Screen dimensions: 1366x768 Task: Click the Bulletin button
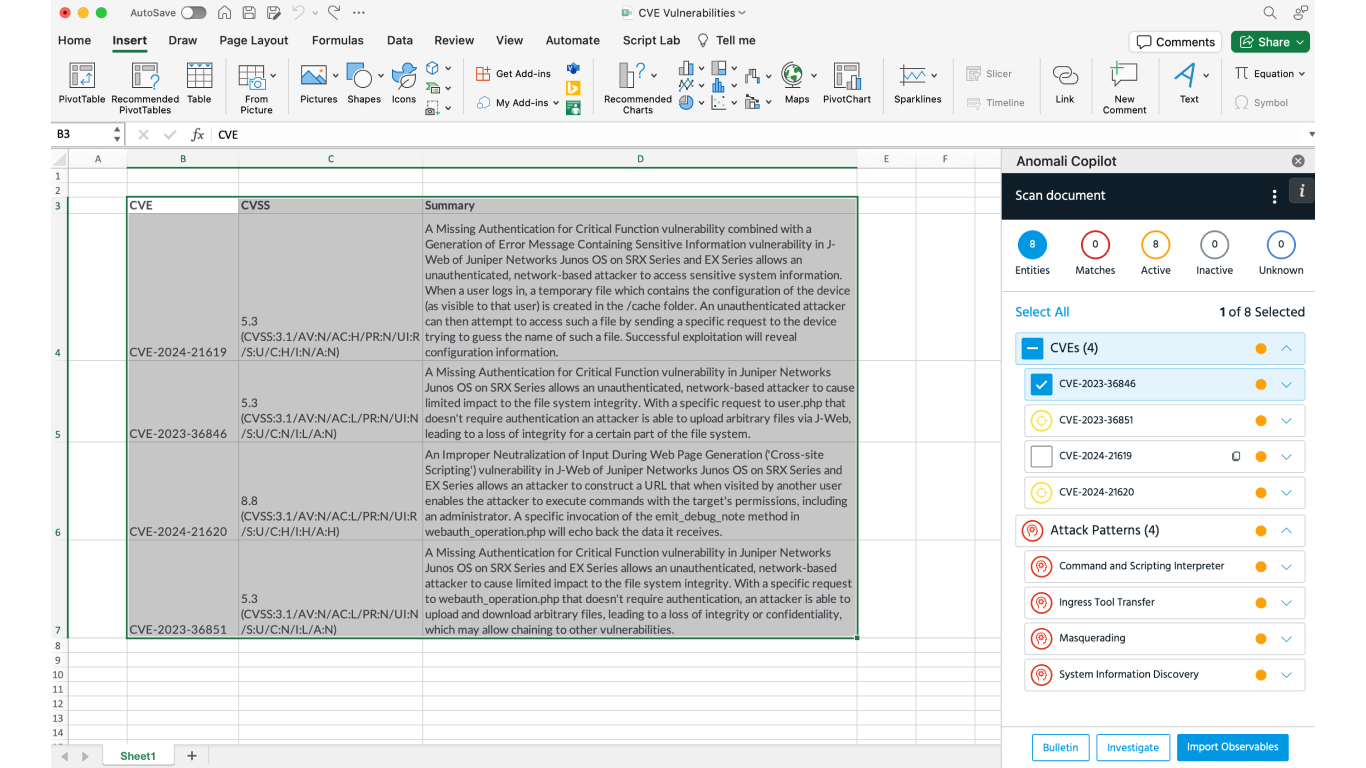[1061, 747]
